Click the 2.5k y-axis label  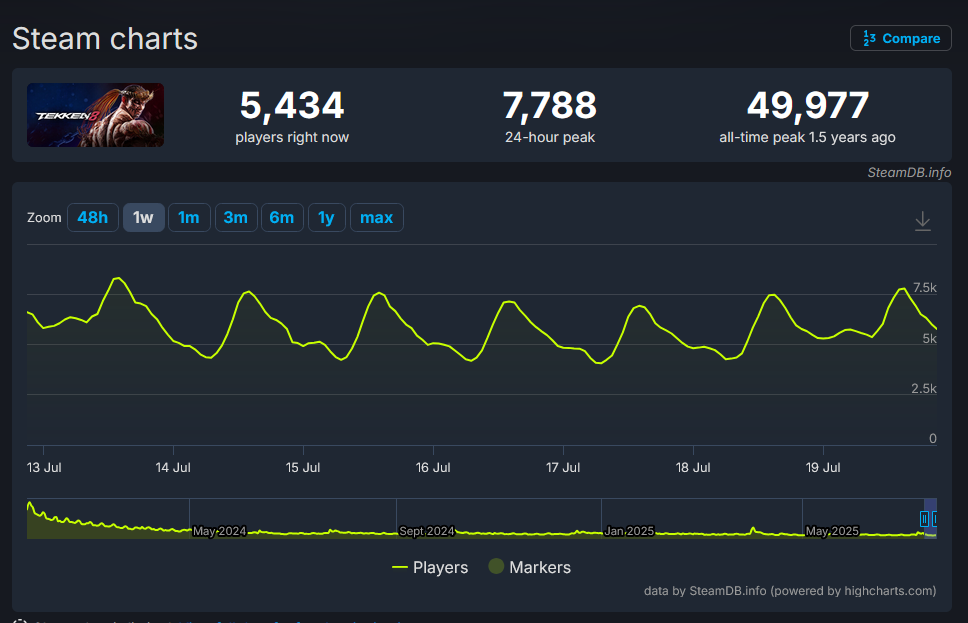coord(924,388)
